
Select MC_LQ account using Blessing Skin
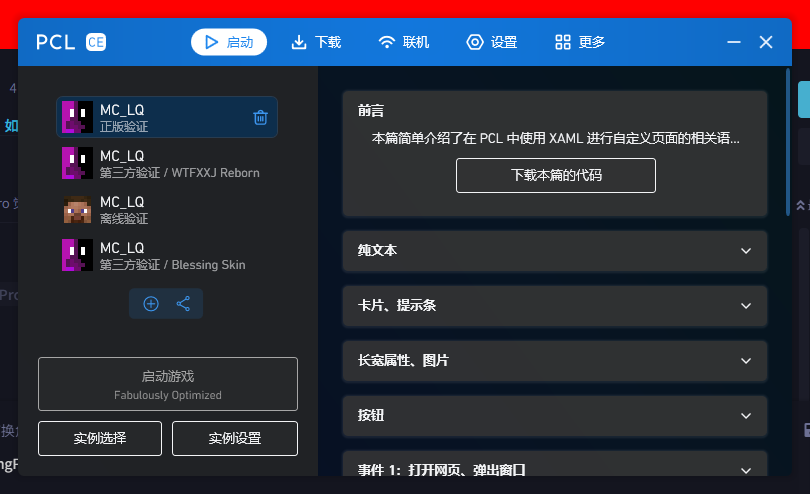coord(166,256)
